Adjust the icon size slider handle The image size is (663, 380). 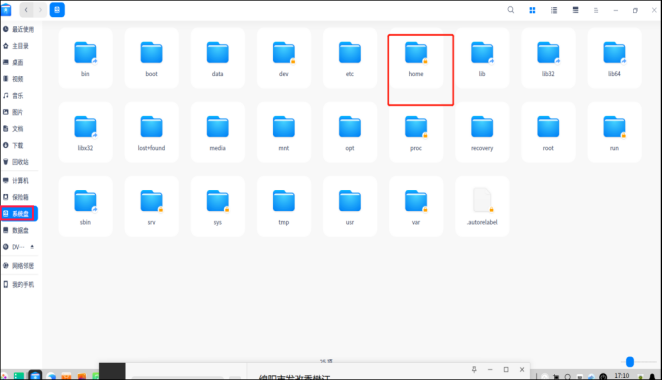(630, 362)
